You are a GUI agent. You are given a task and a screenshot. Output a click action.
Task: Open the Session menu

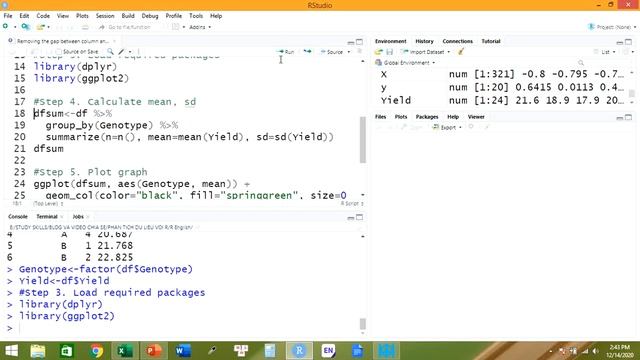click(105, 16)
